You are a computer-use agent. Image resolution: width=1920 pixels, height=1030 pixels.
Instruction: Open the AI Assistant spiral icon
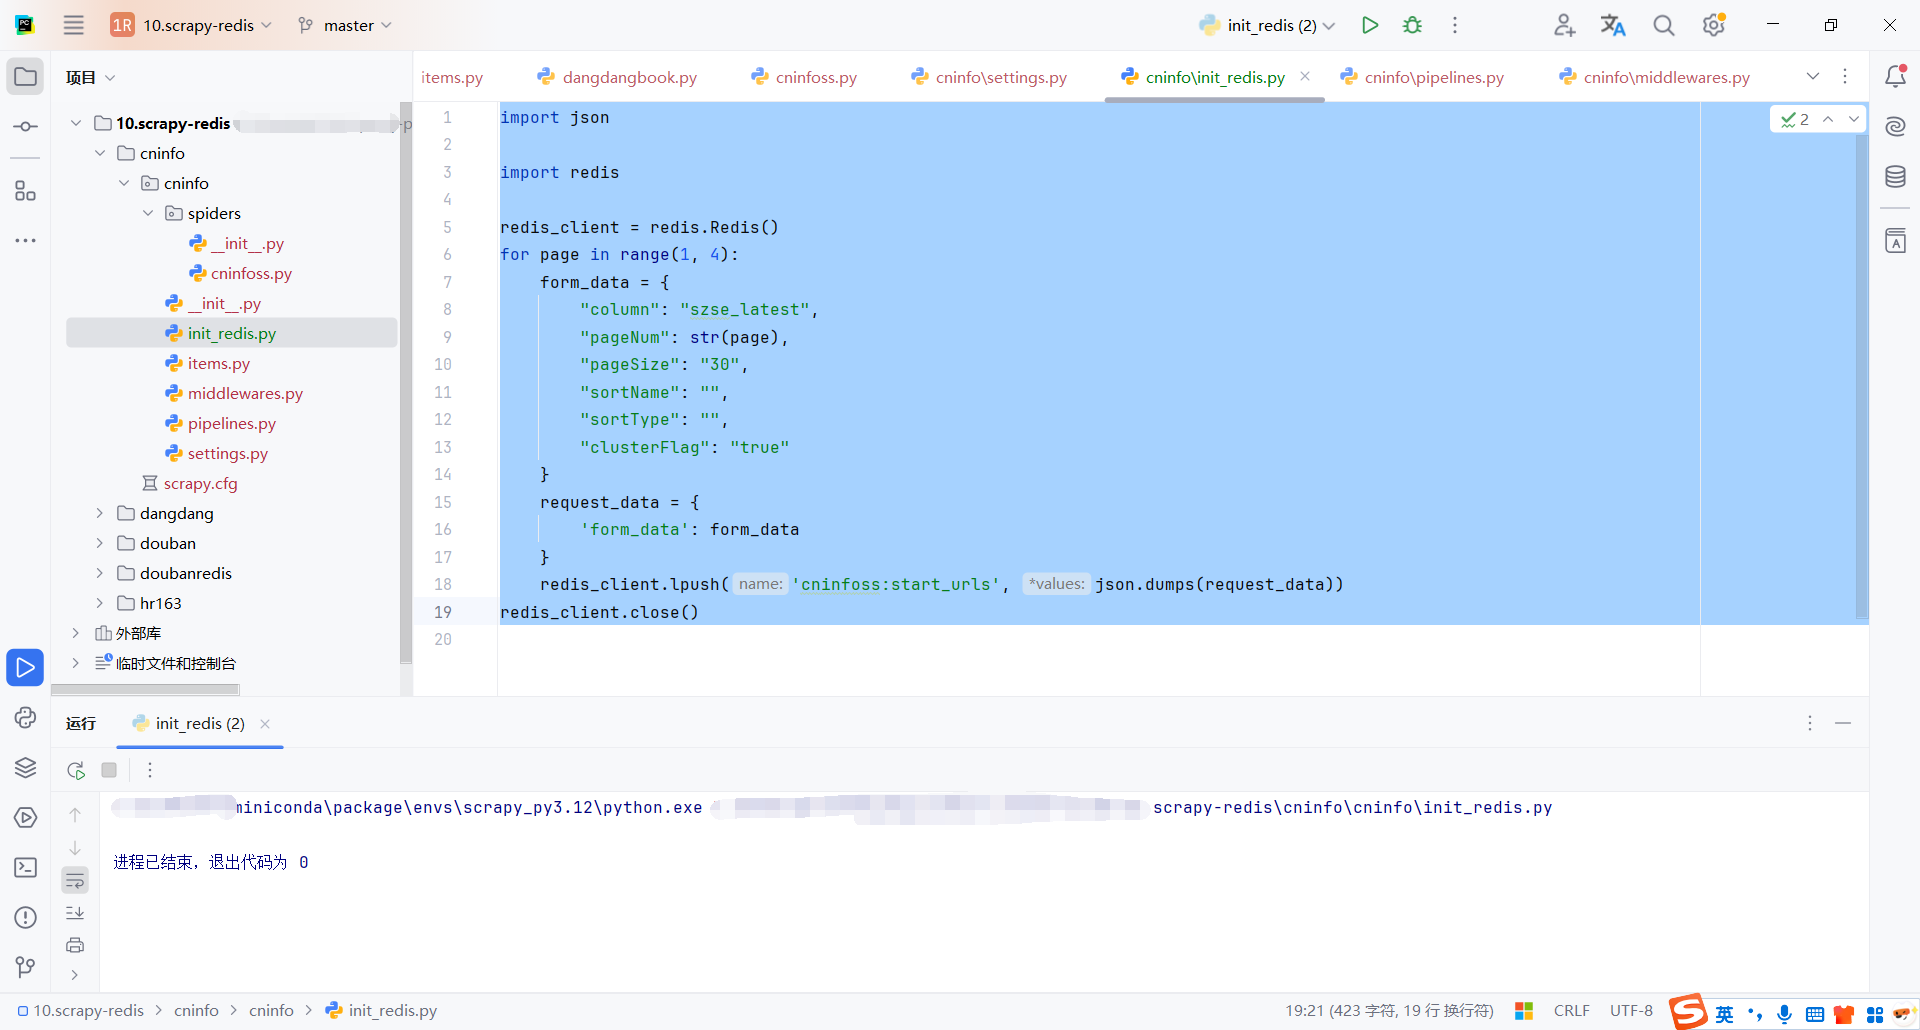pyautogui.click(x=1895, y=126)
